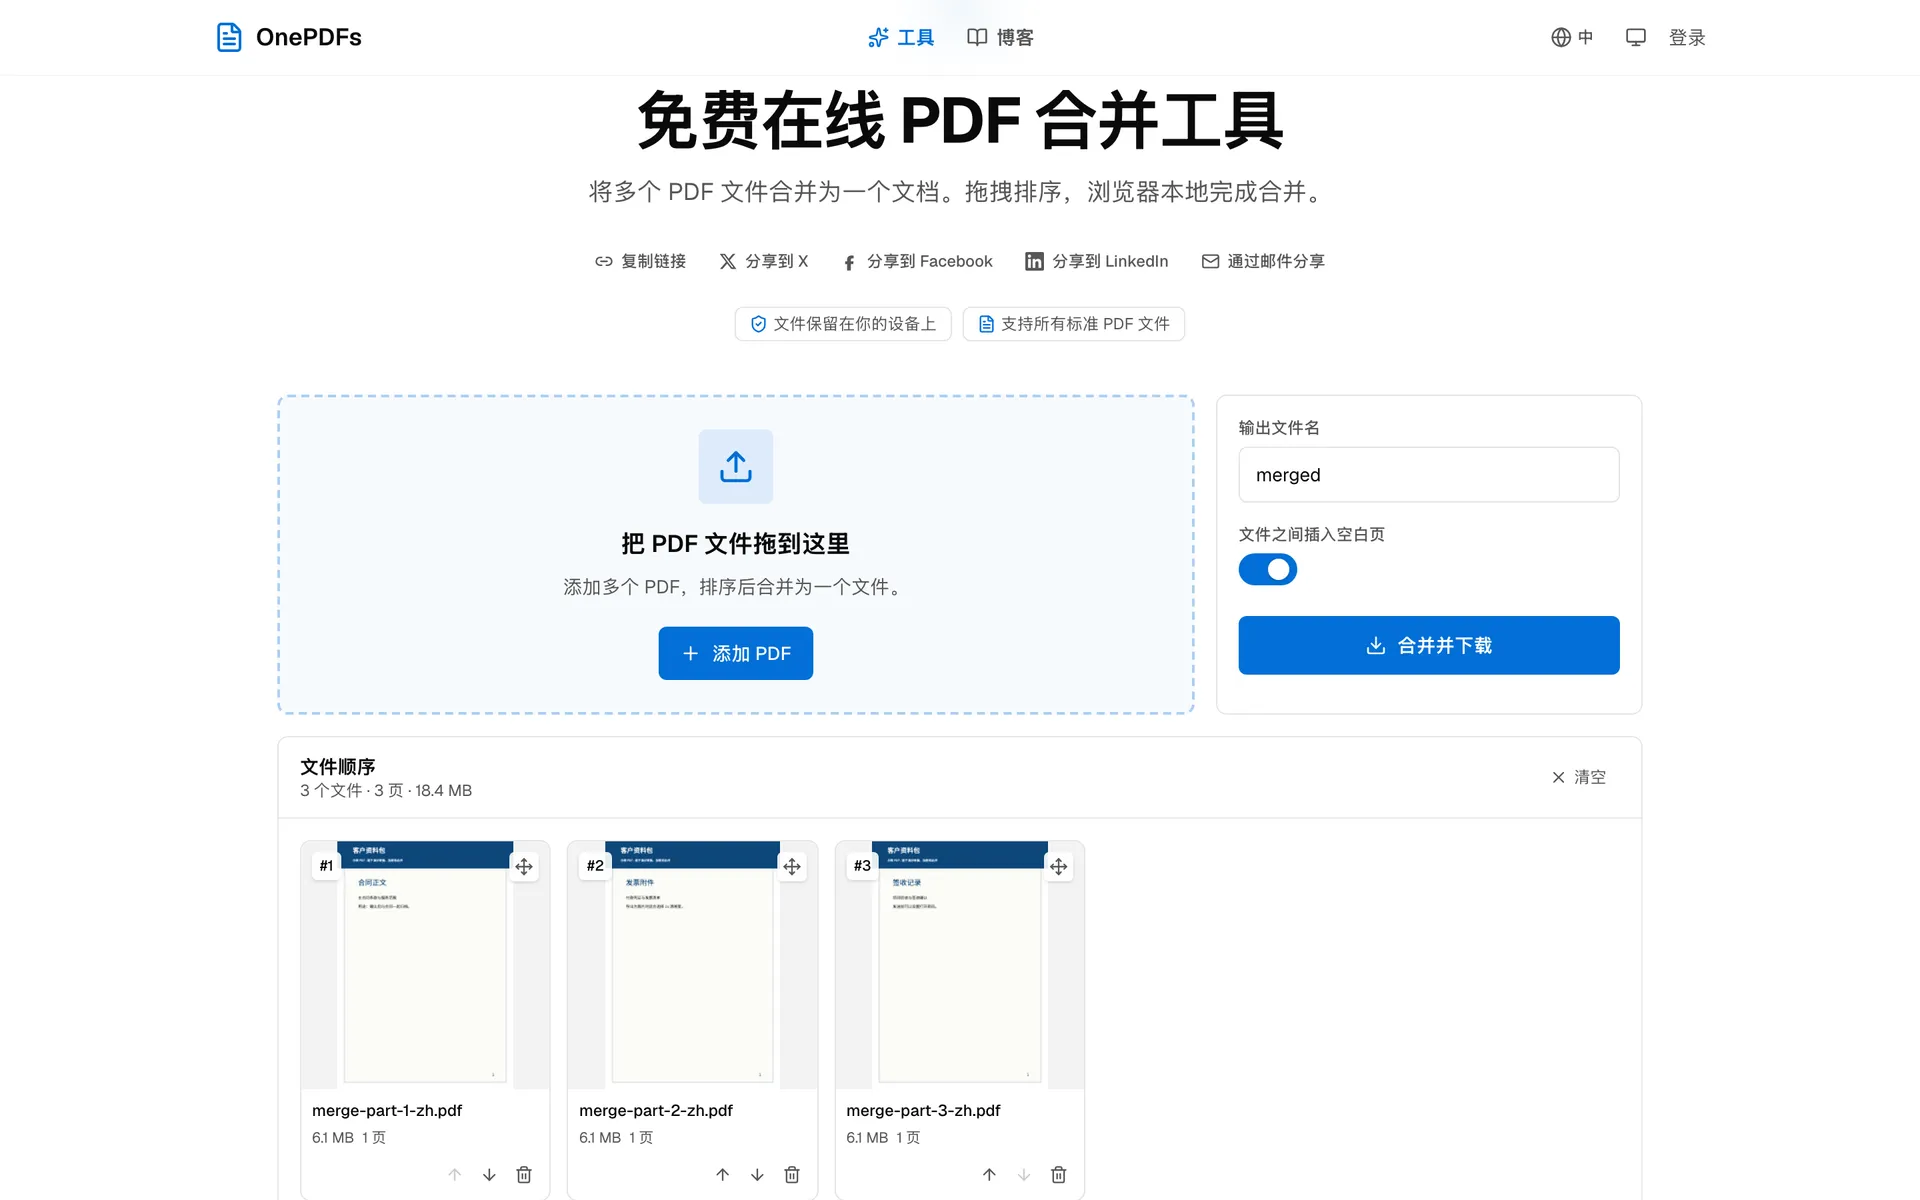Switch display theme via monitor icon
This screenshot has height=1200, width=1920.
(1636, 37)
